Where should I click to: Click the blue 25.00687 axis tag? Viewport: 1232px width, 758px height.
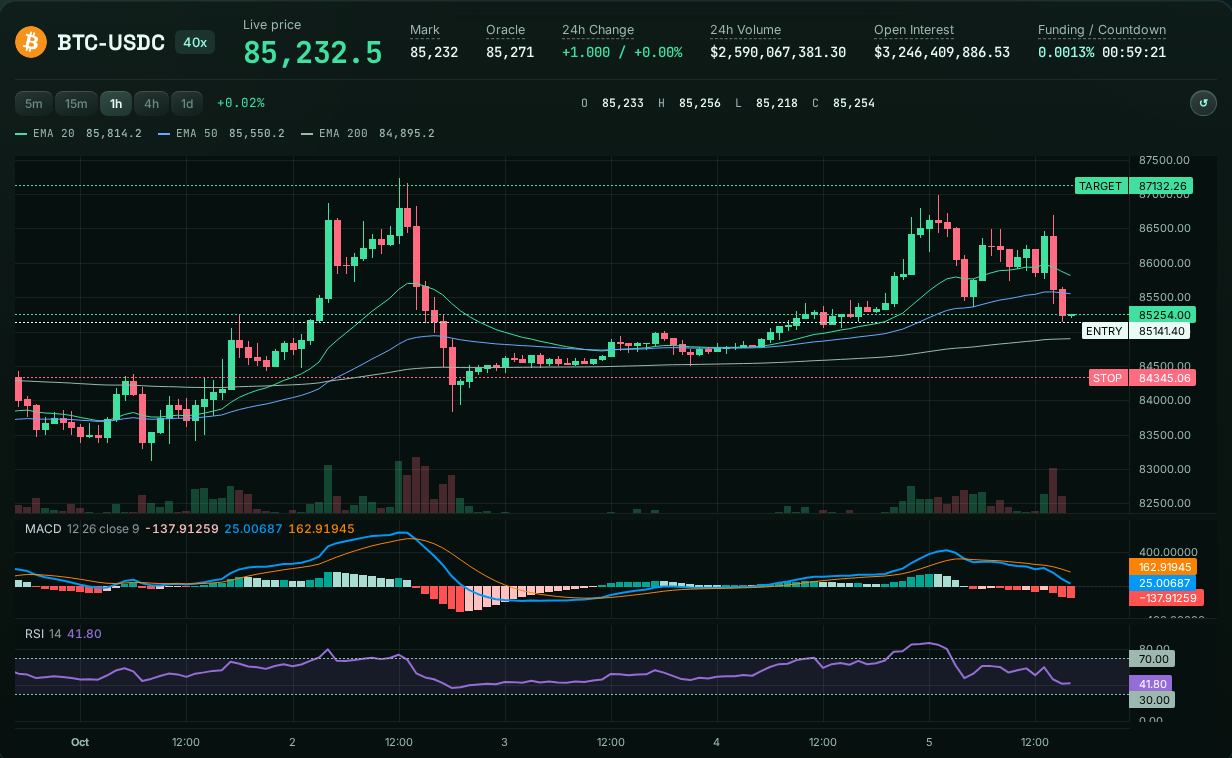pos(1162,583)
